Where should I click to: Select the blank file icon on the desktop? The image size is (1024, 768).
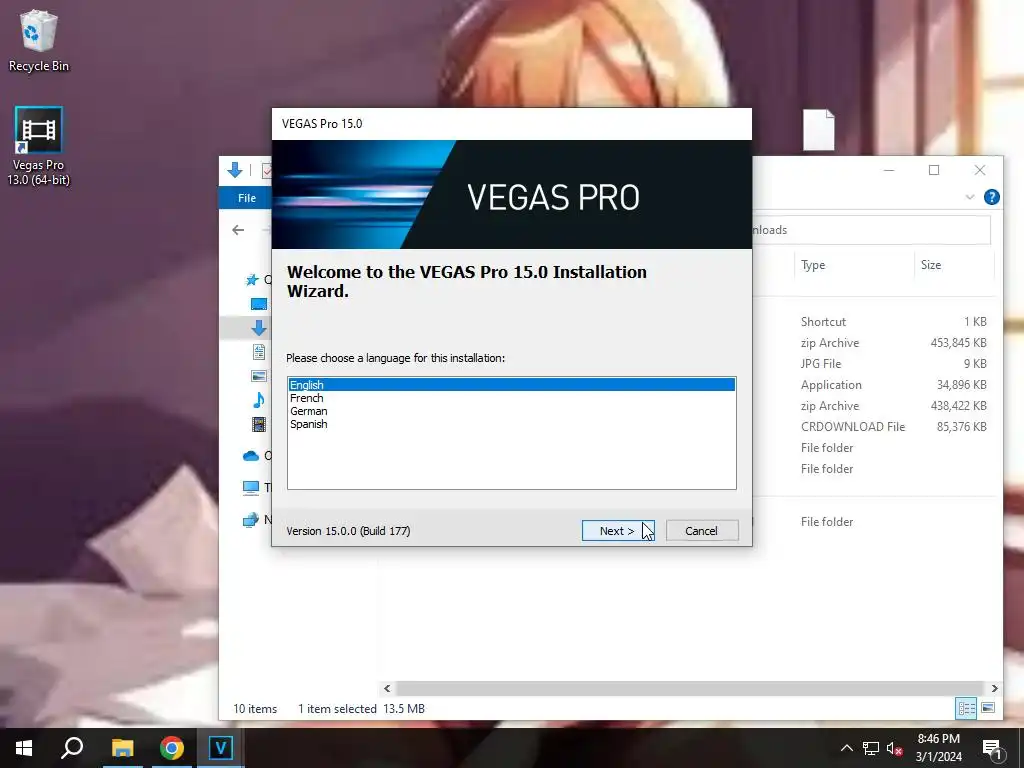819,130
